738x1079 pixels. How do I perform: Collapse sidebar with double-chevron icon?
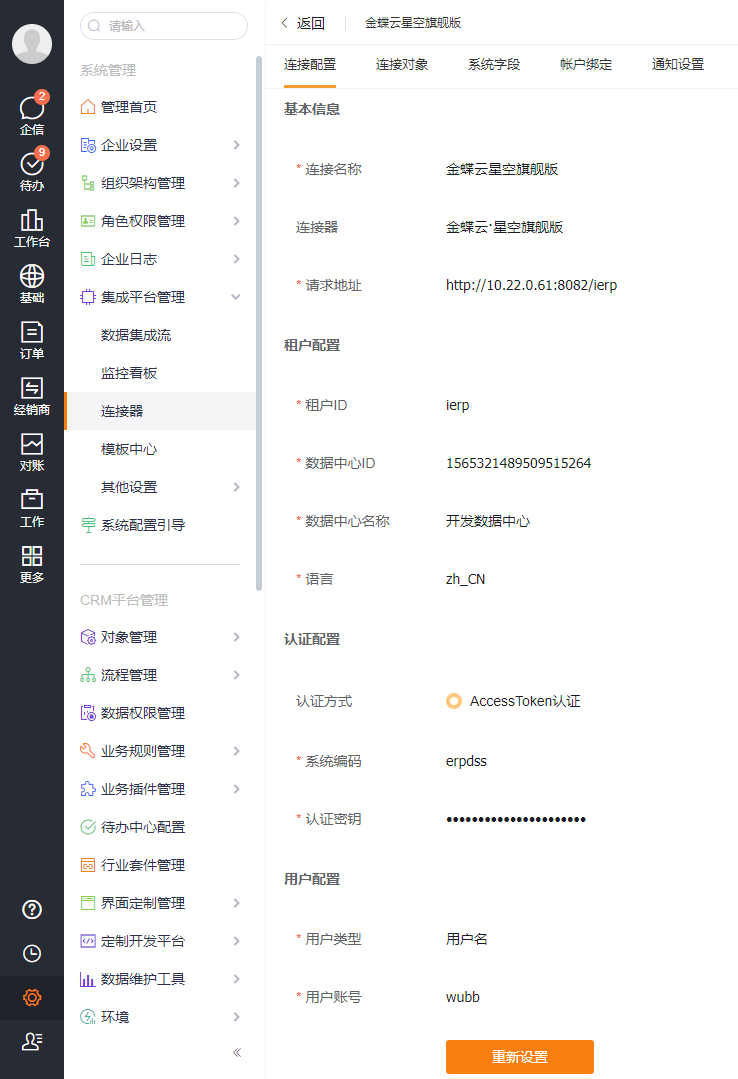[237, 1052]
